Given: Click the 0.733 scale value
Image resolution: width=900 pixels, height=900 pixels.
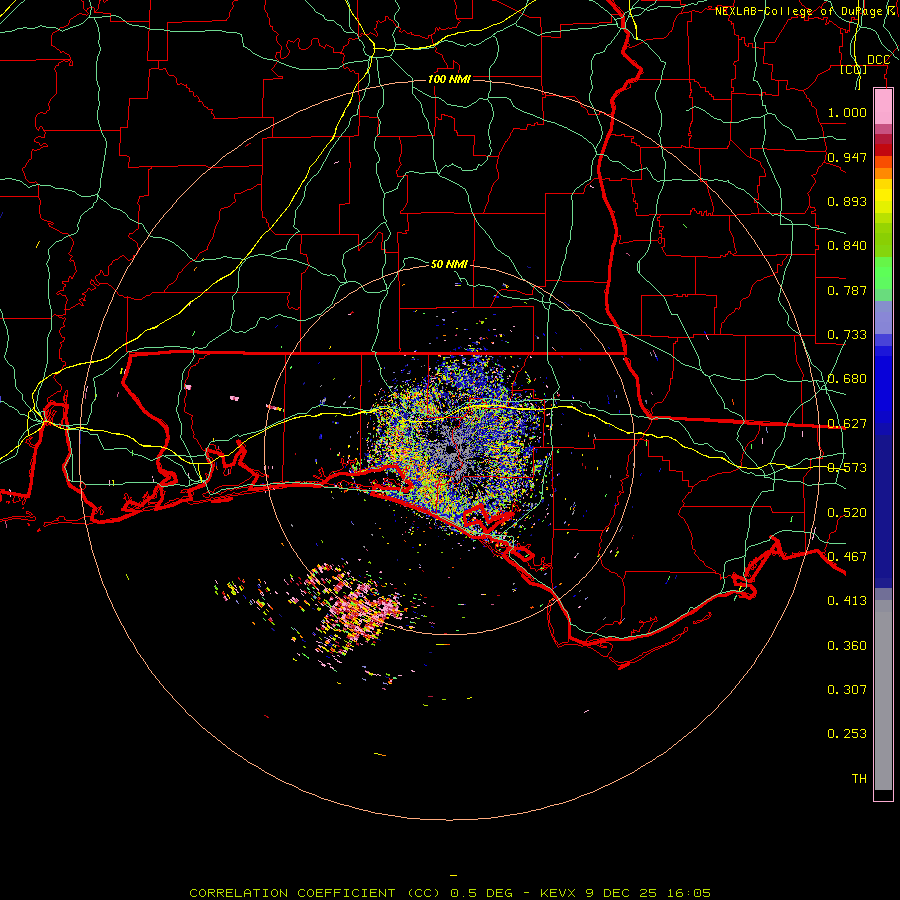Looking at the screenshot, I should click(x=847, y=335).
